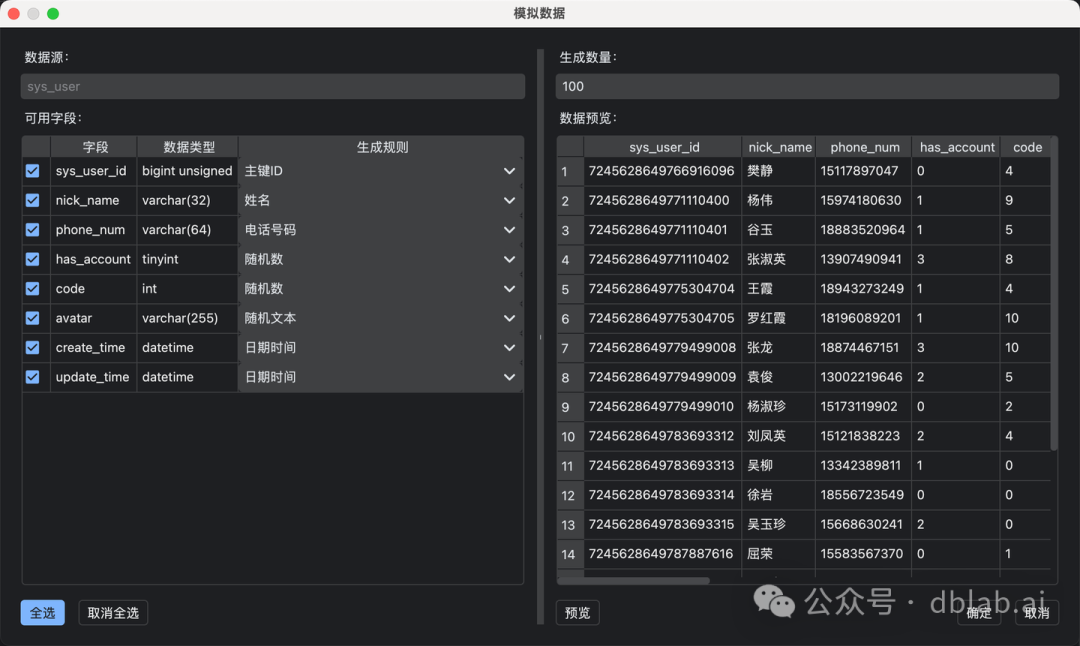Toggle the update_time field checkbox
The image size is (1080, 646).
32,376
